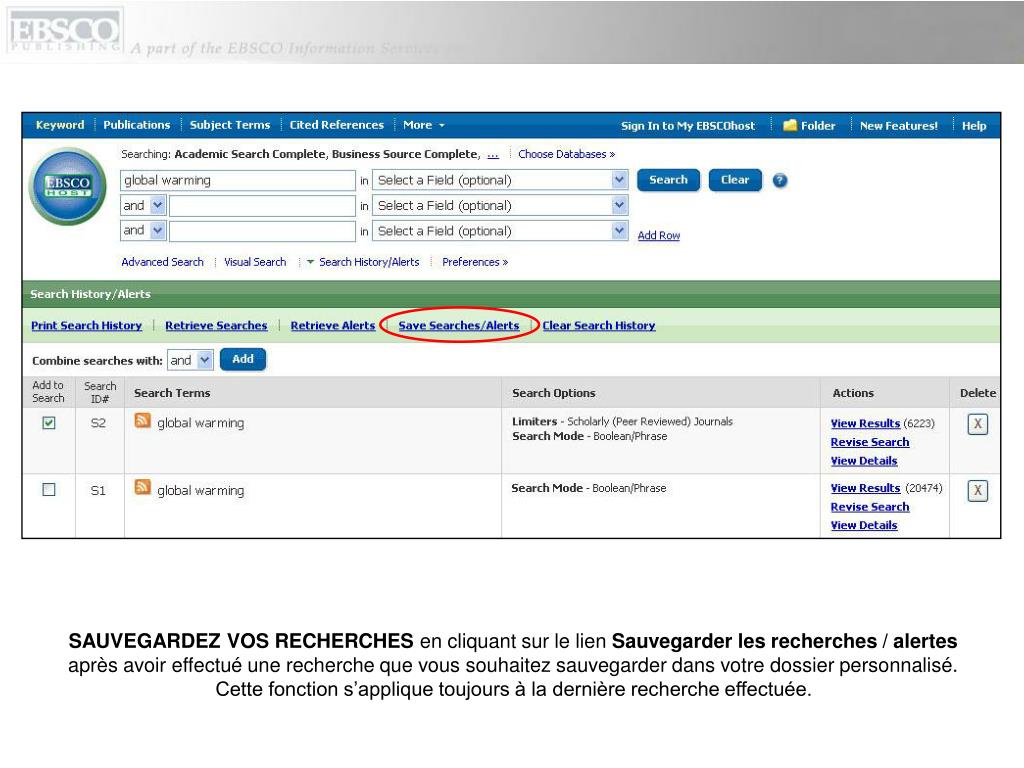This screenshot has width=1024, height=768.
Task: Open the second row boolean operator dropdown
Action: 144,206
